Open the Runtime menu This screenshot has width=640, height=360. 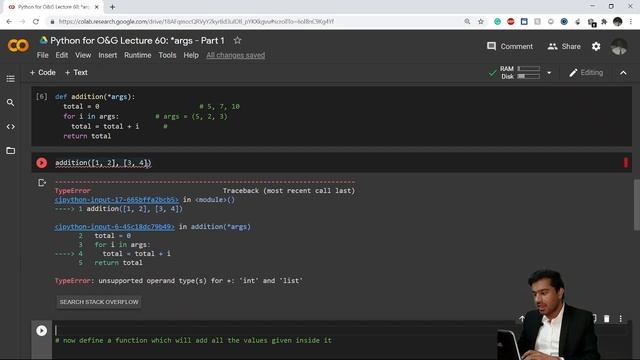[x=138, y=55]
